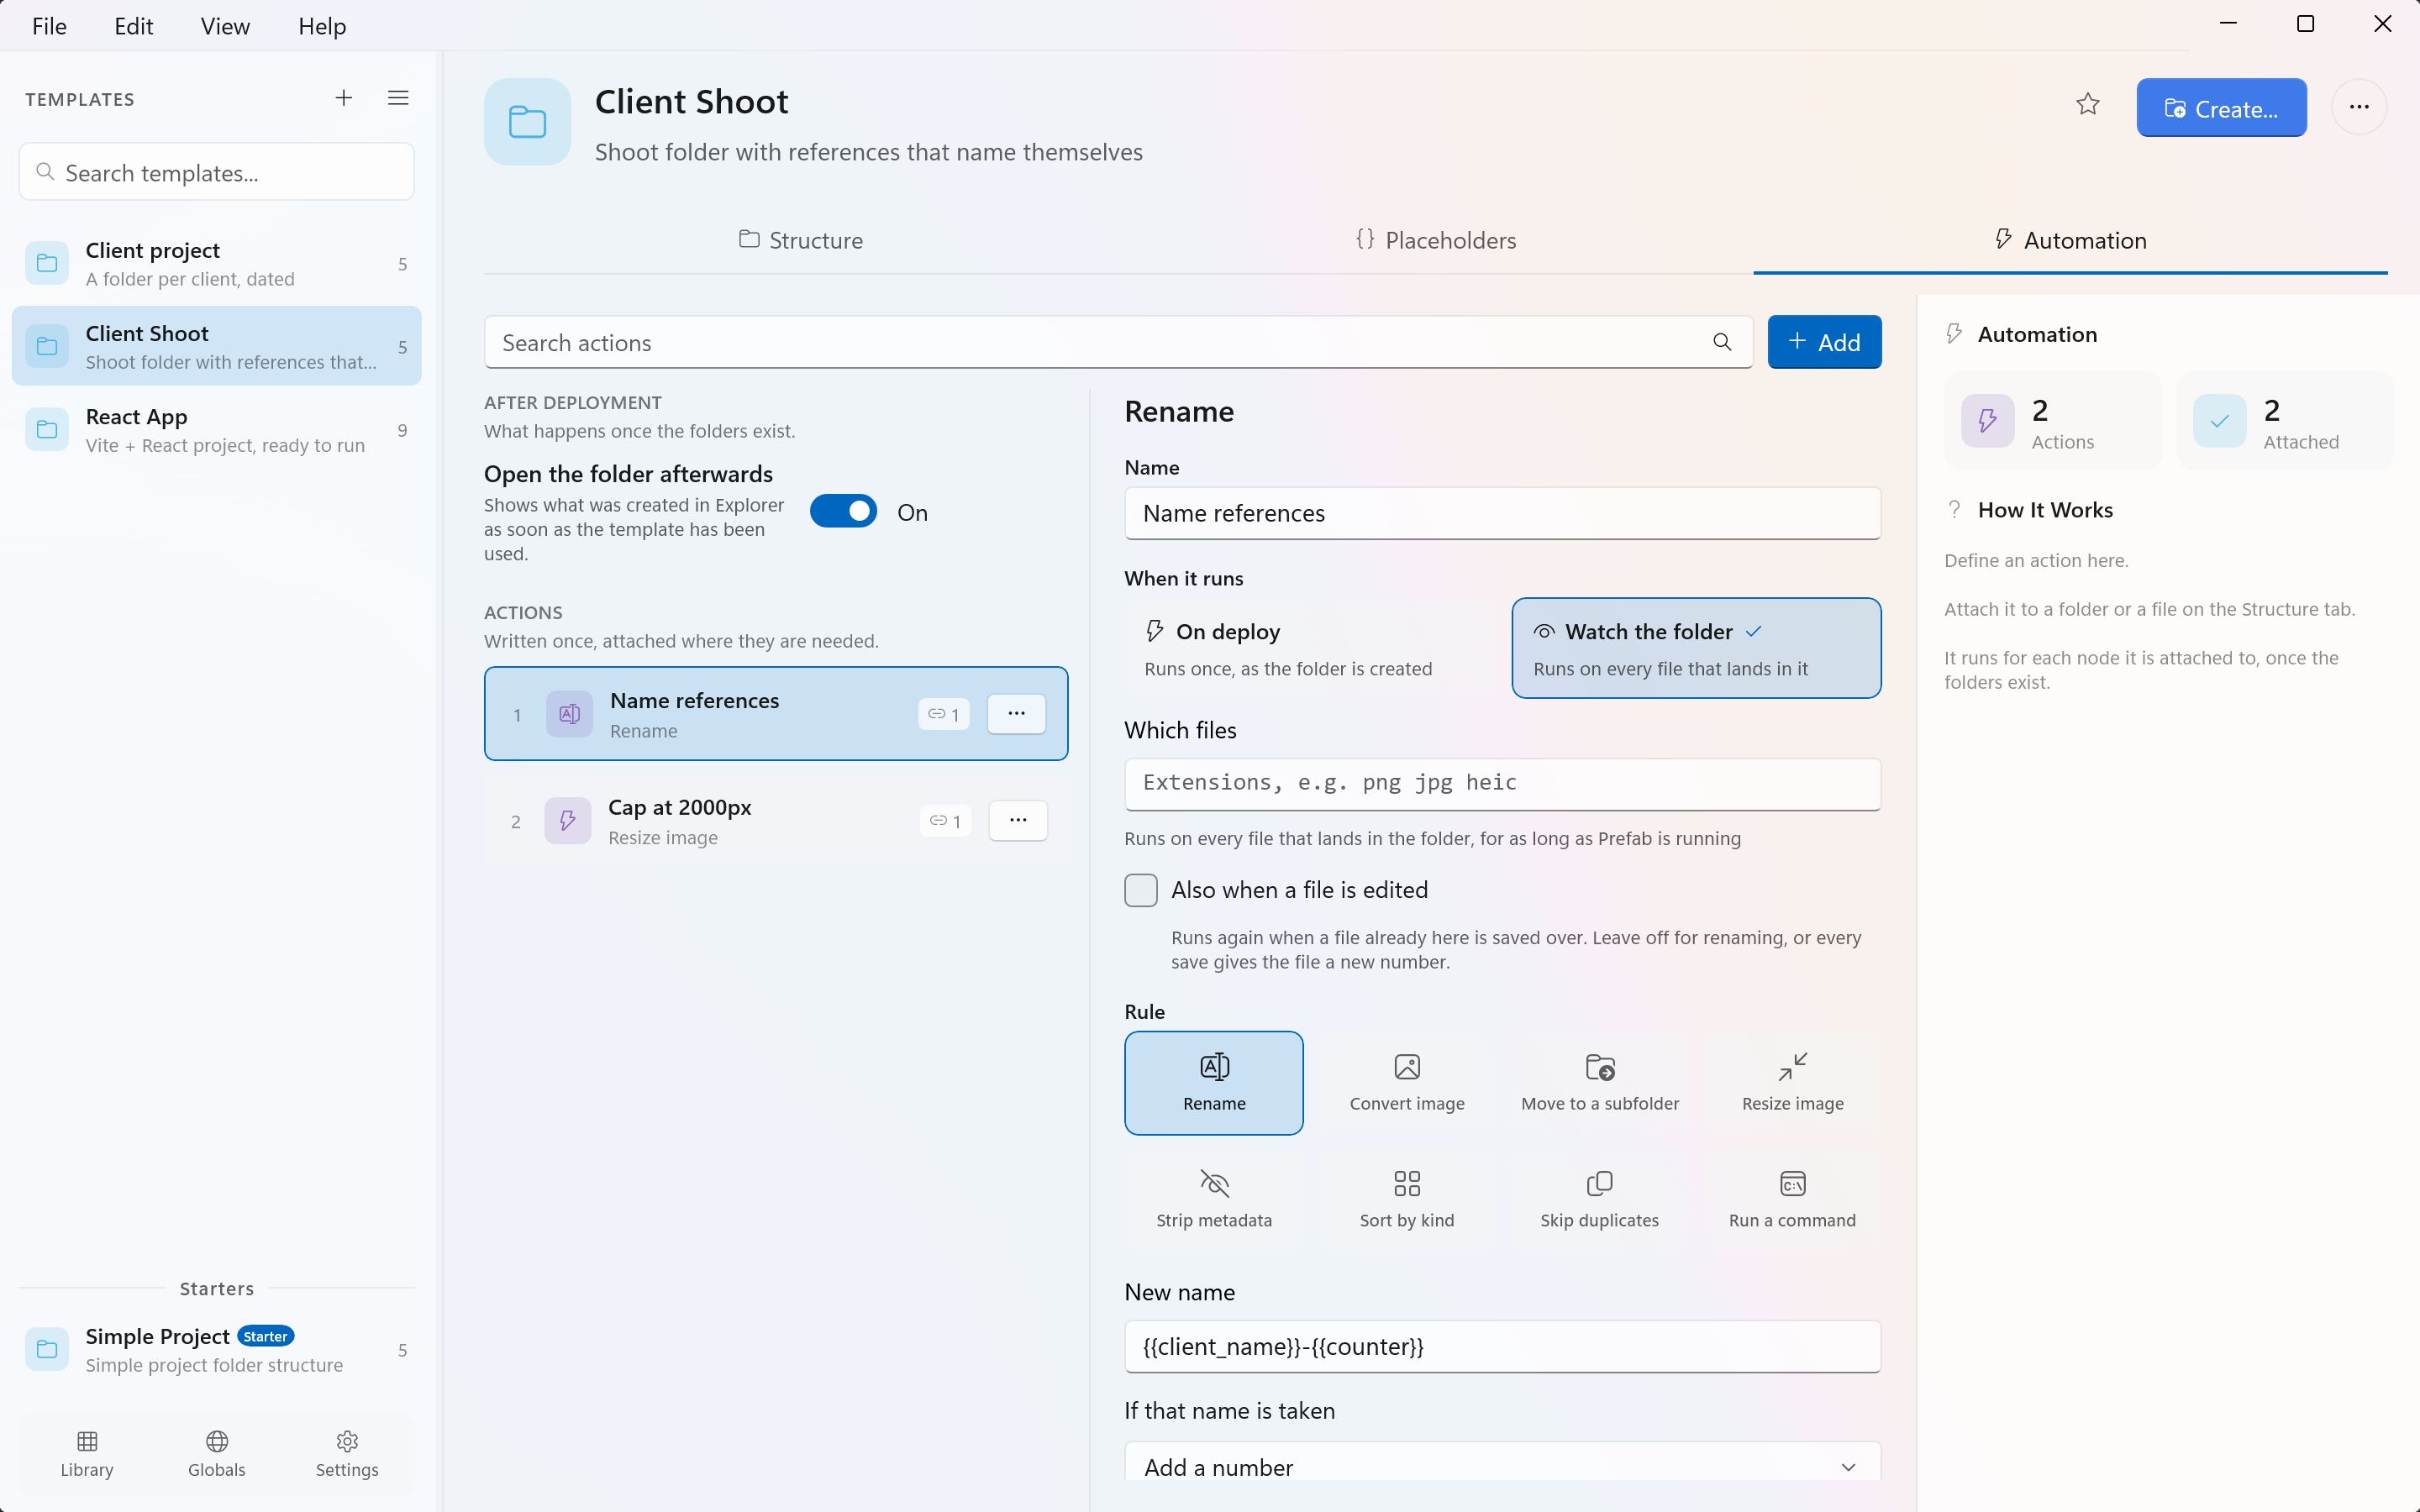Viewport: 2420px width, 1512px height.
Task: Open the Help menu
Action: tap(322, 26)
